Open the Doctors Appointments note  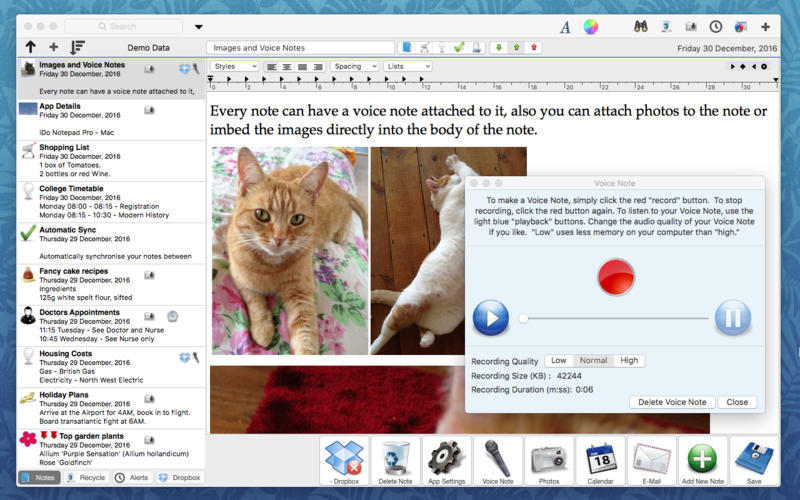coord(111,326)
